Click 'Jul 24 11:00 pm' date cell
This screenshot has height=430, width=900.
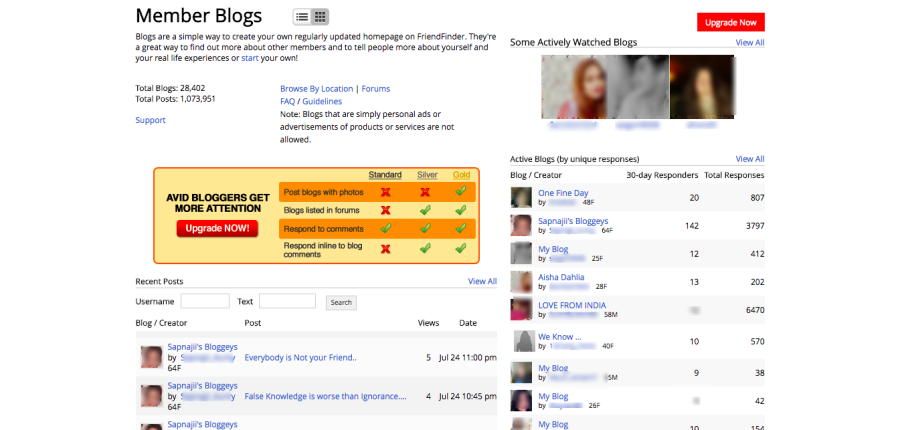pos(468,357)
